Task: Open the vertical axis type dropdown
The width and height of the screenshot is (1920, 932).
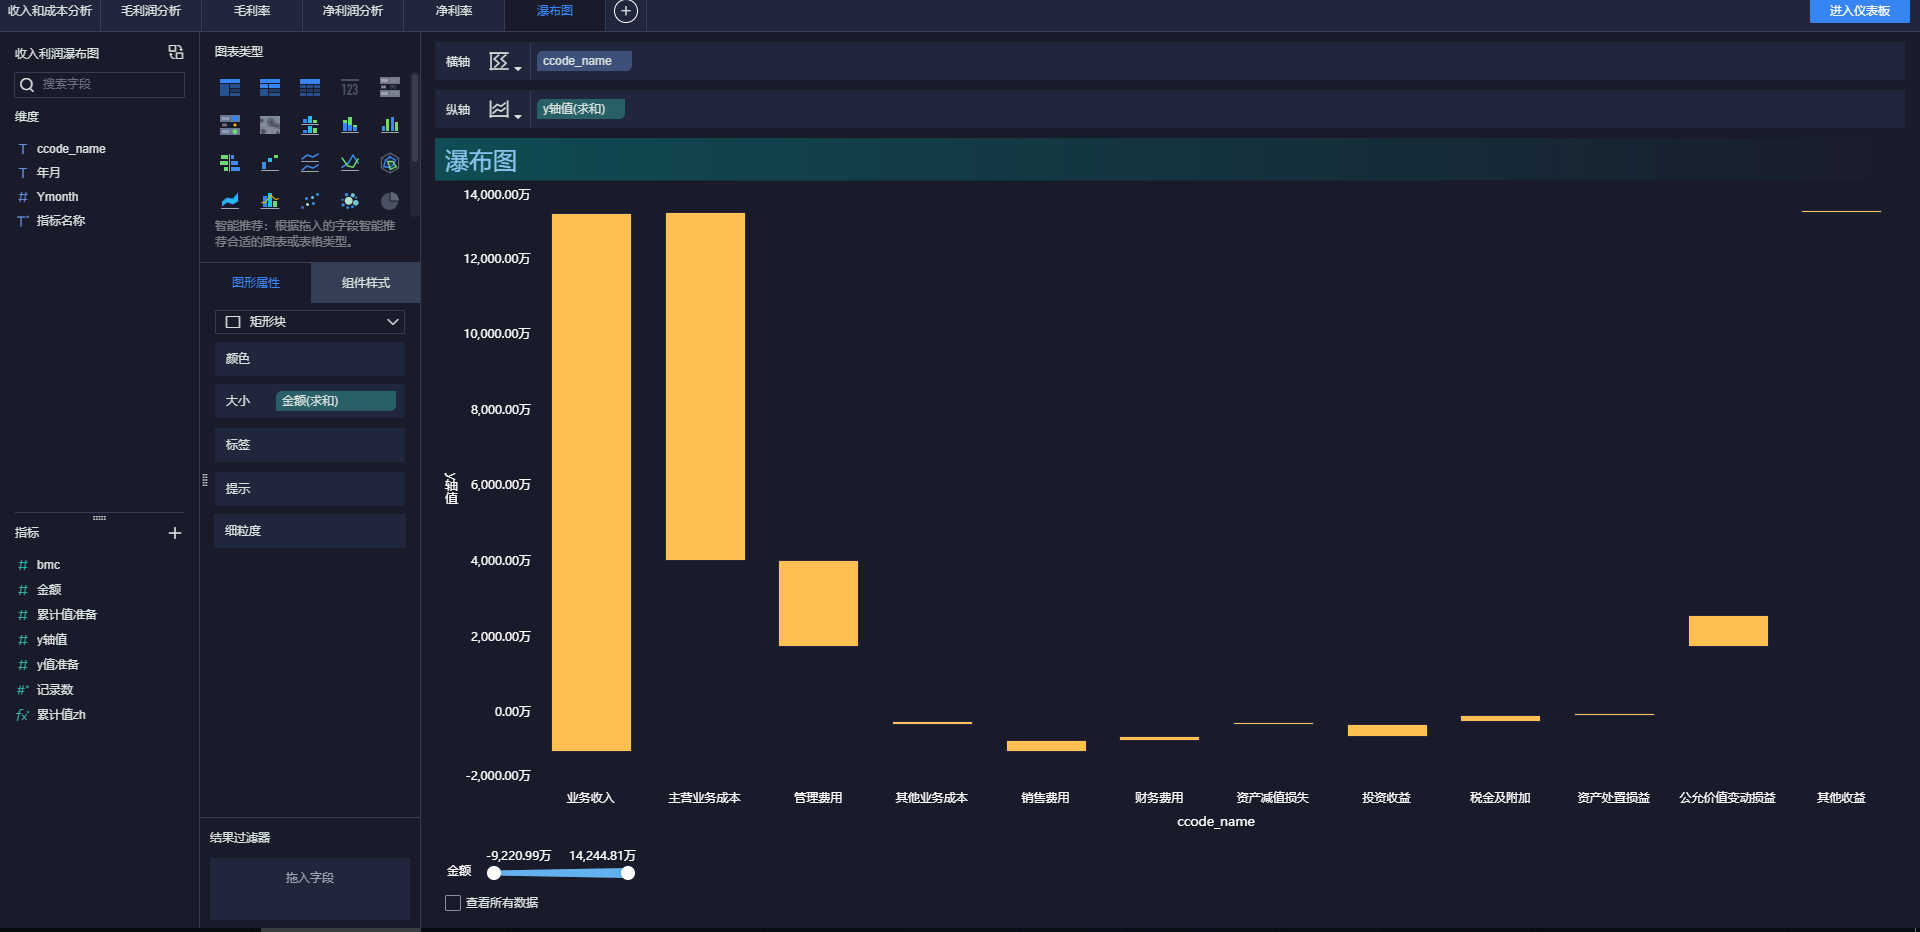Action: (x=505, y=110)
